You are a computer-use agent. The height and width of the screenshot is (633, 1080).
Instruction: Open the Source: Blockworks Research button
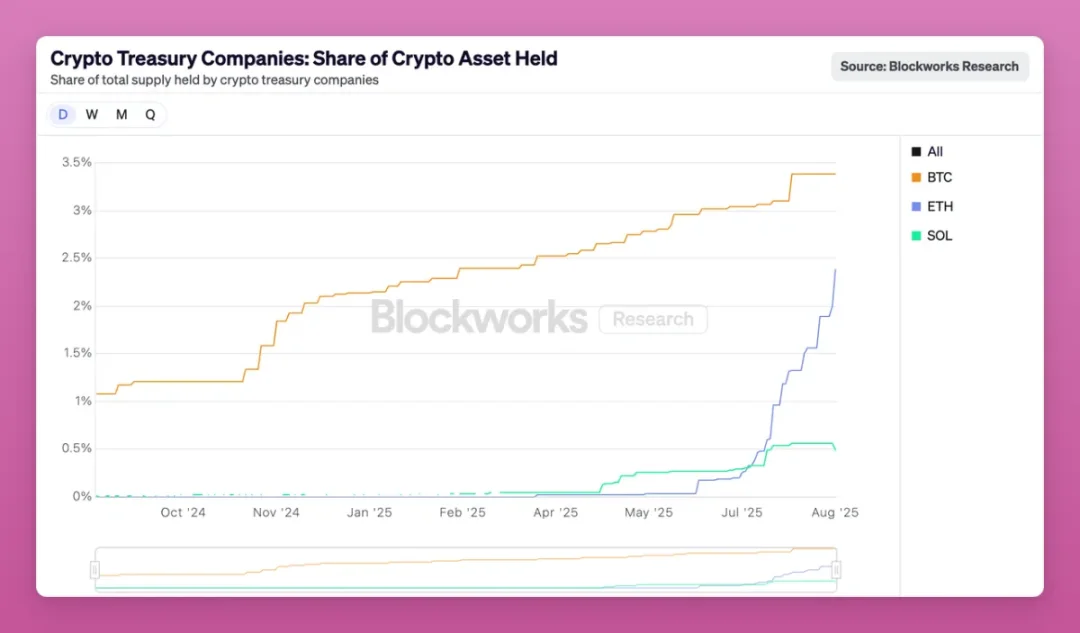click(x=929, y=67)
